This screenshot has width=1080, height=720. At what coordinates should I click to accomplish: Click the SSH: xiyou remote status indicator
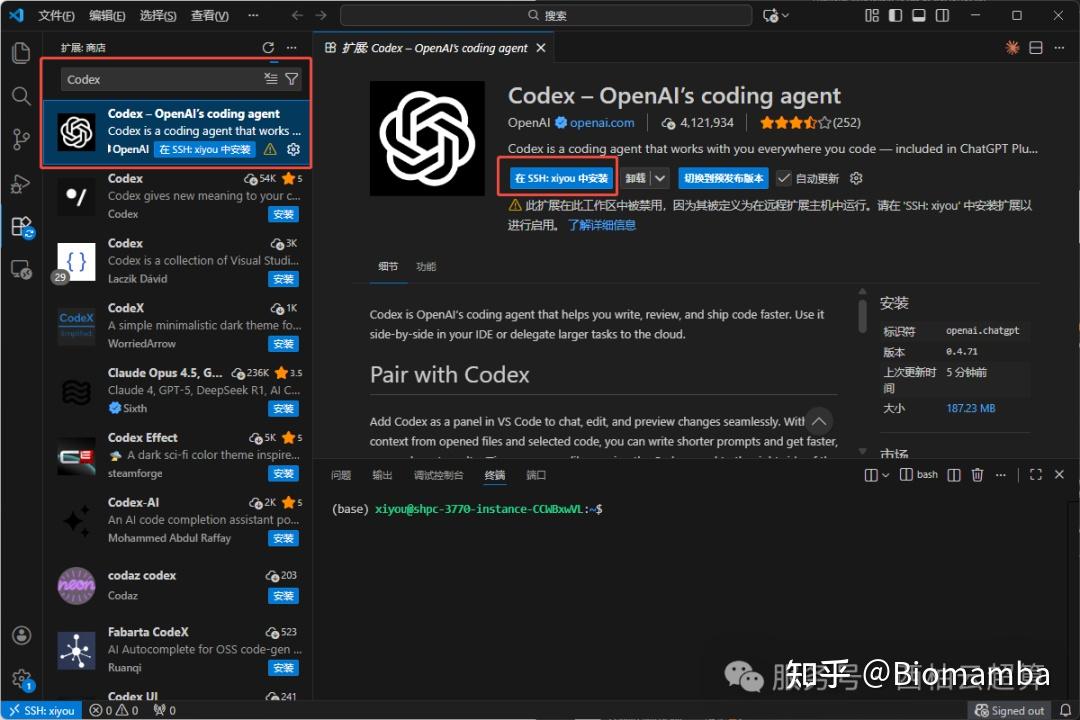pyautogui.click(x=42, y=710)
